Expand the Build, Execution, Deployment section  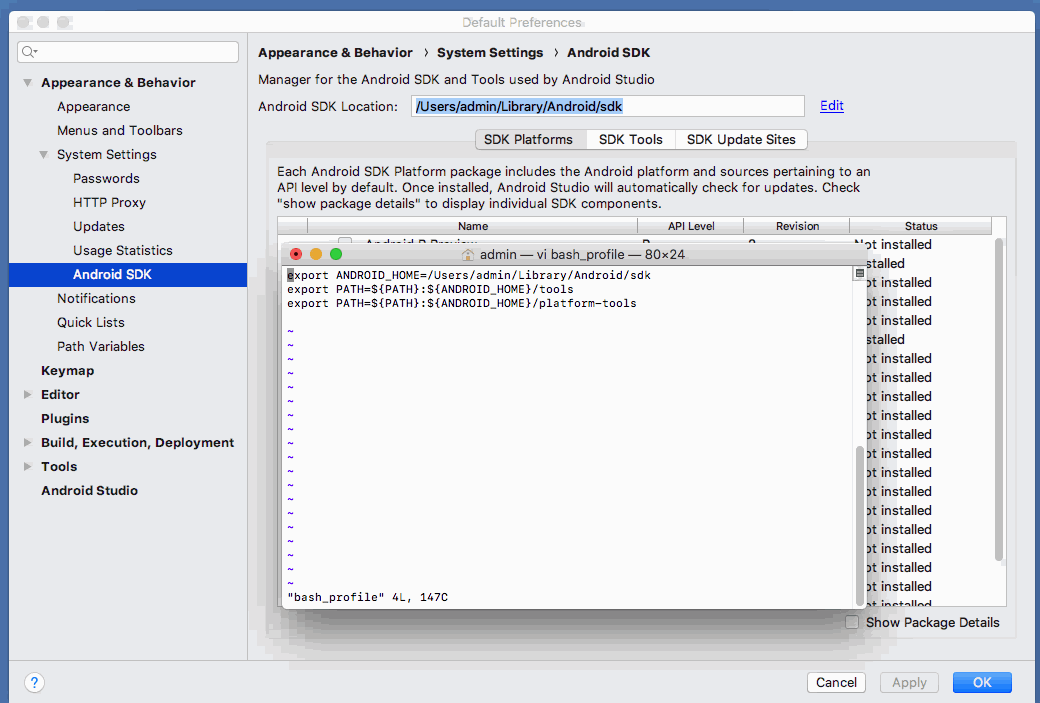[28, 442]
